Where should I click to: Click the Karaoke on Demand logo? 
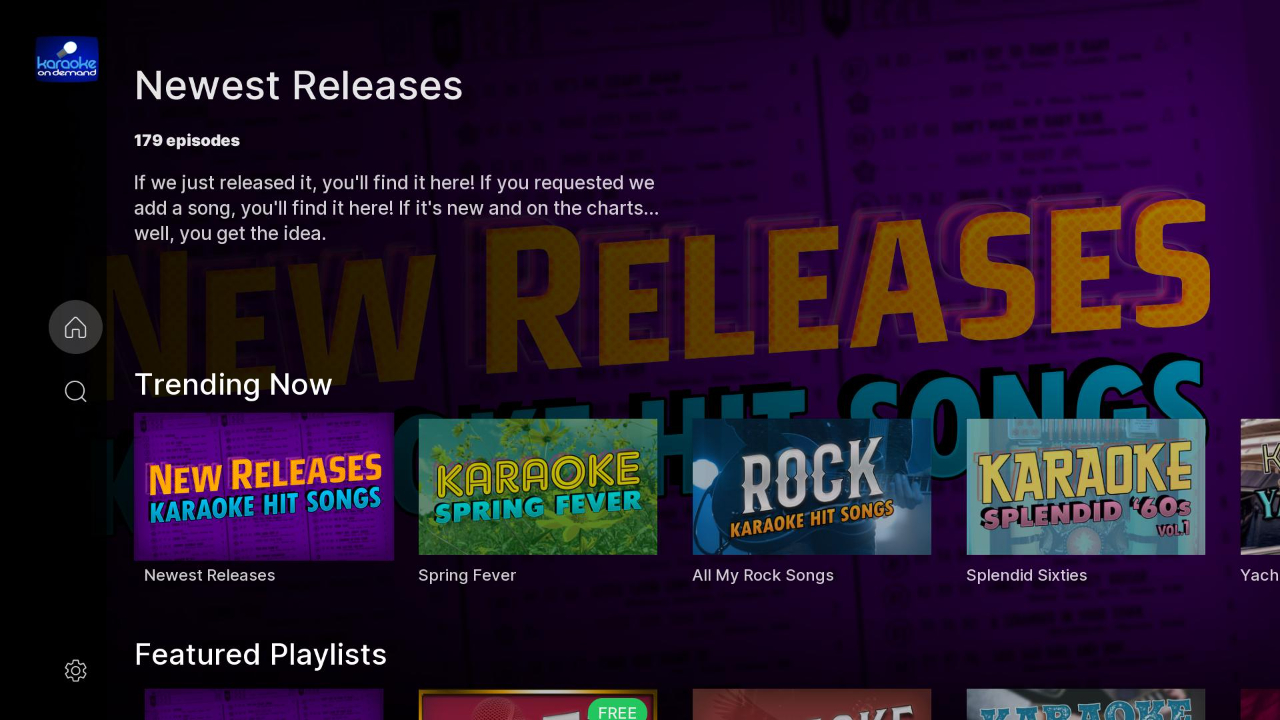[66, 58]
